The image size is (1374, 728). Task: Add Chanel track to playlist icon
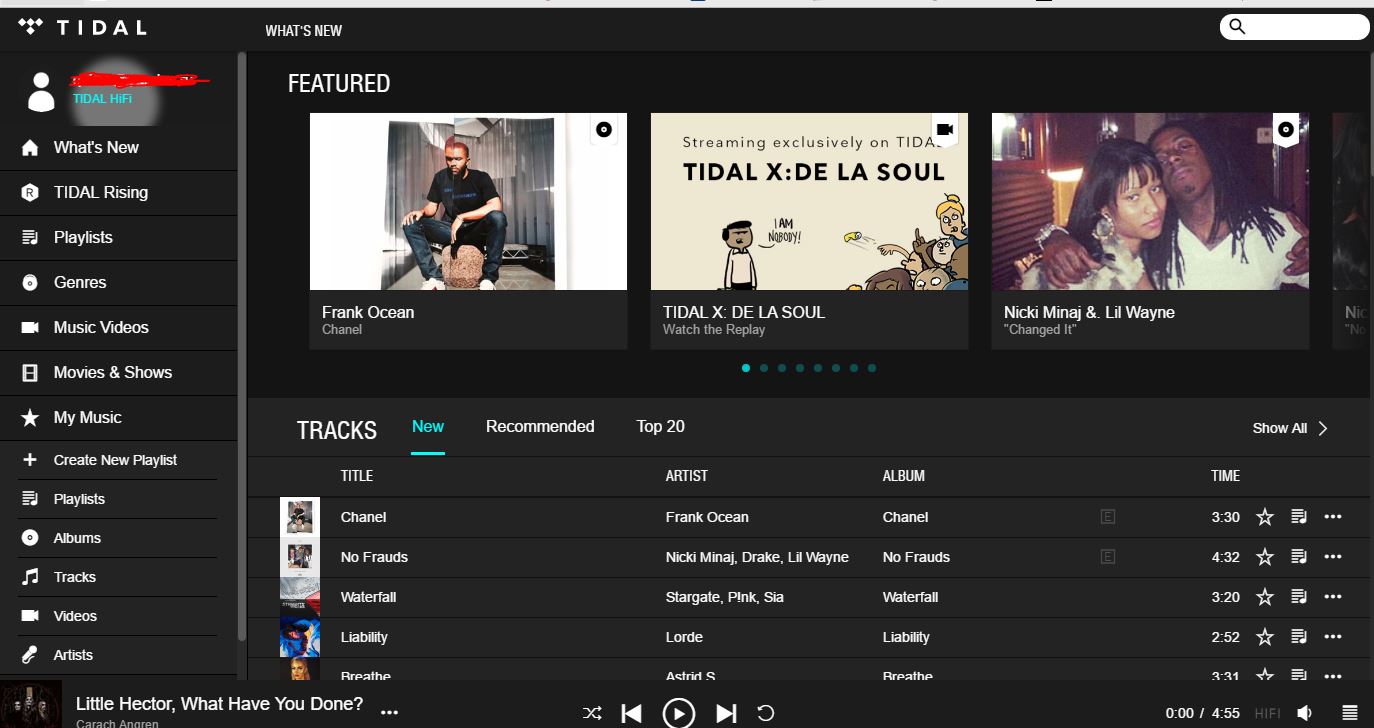pyautogui.click(x=1299, y=517)
